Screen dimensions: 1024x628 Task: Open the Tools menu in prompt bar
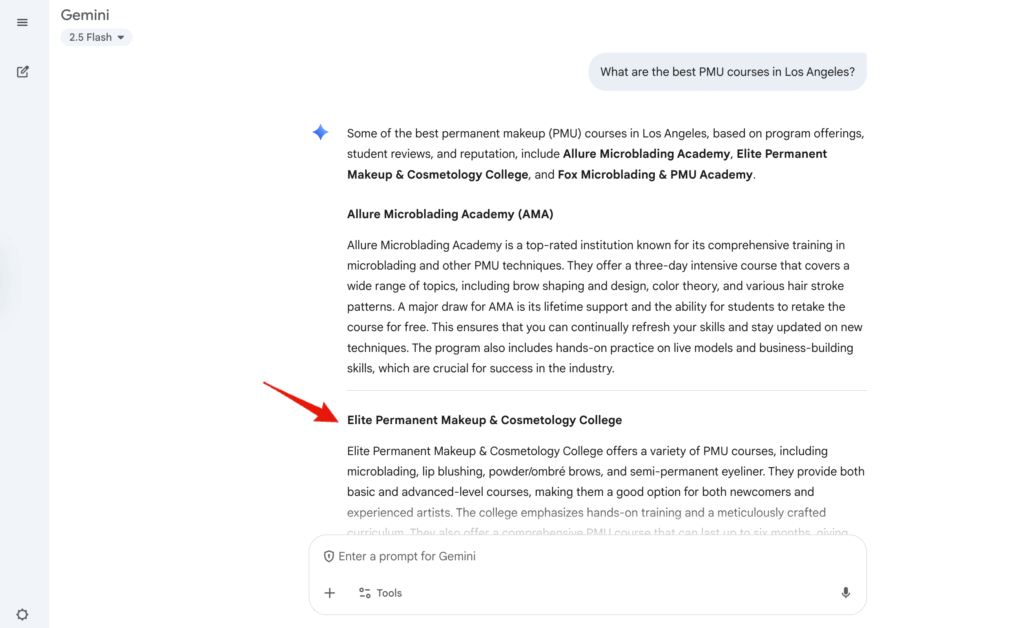click(380, 593)
